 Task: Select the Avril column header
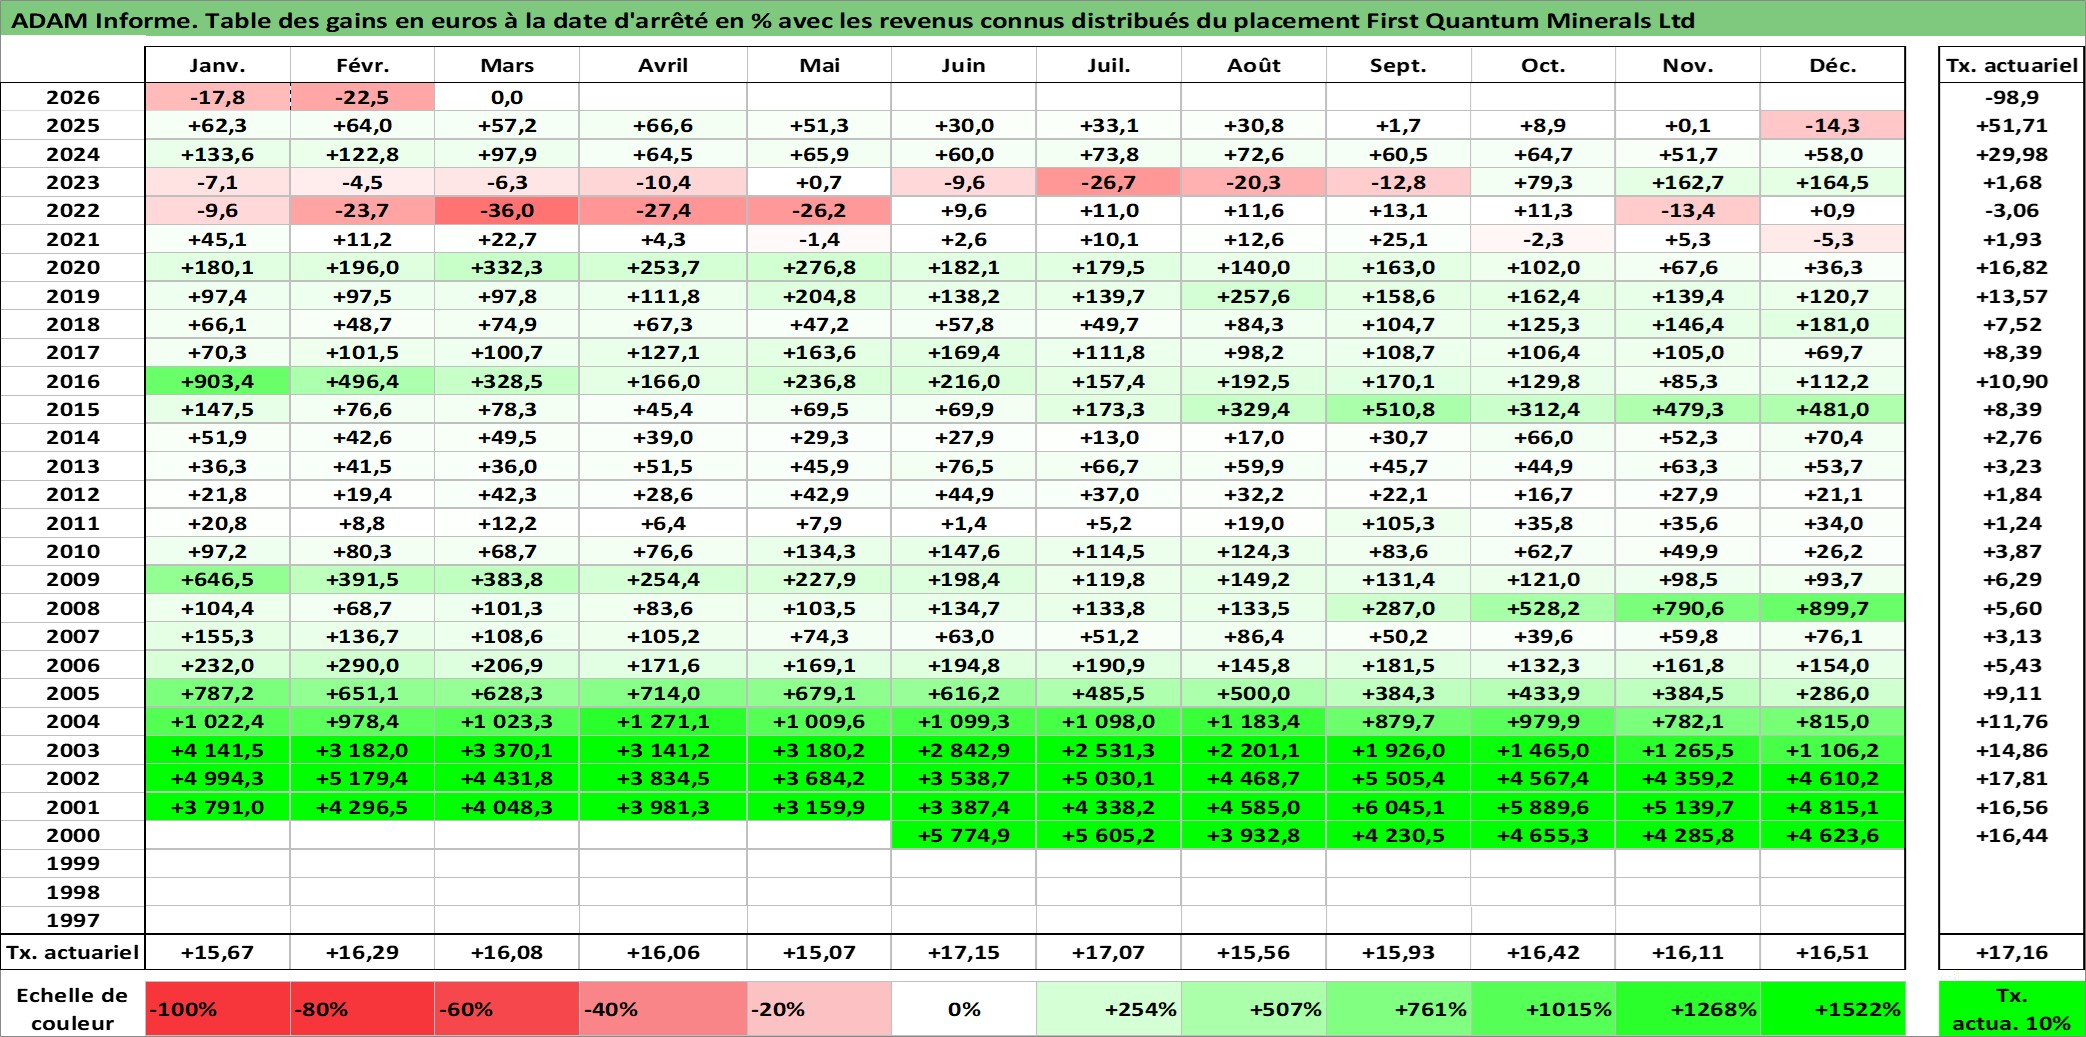[663, 65]
